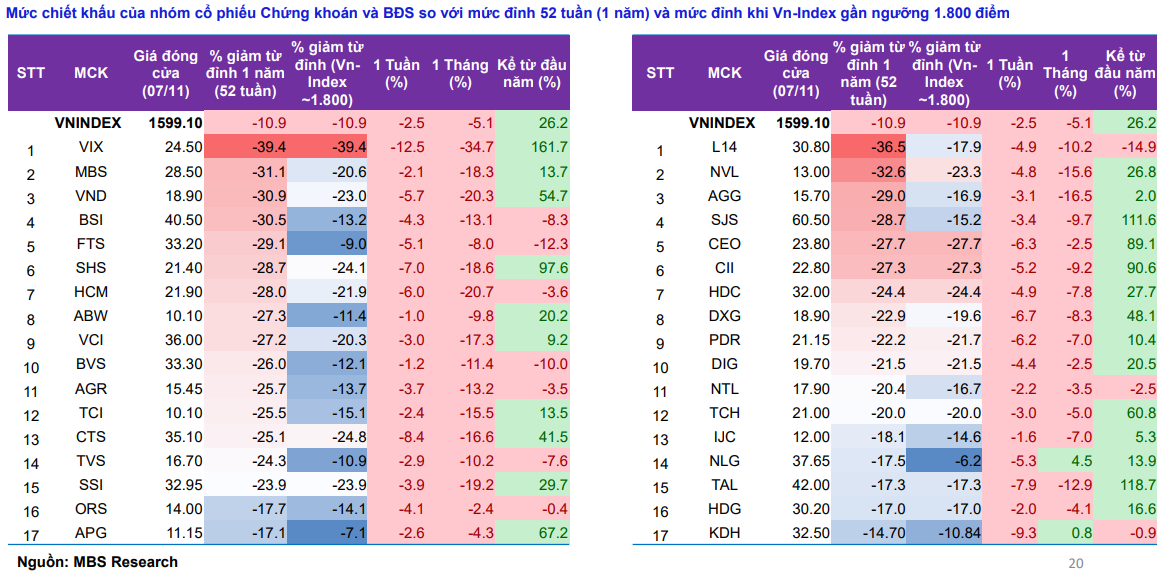Click the left table's 1 Tuần (%) header
The image size is (1164, 572).
point(397,73)
